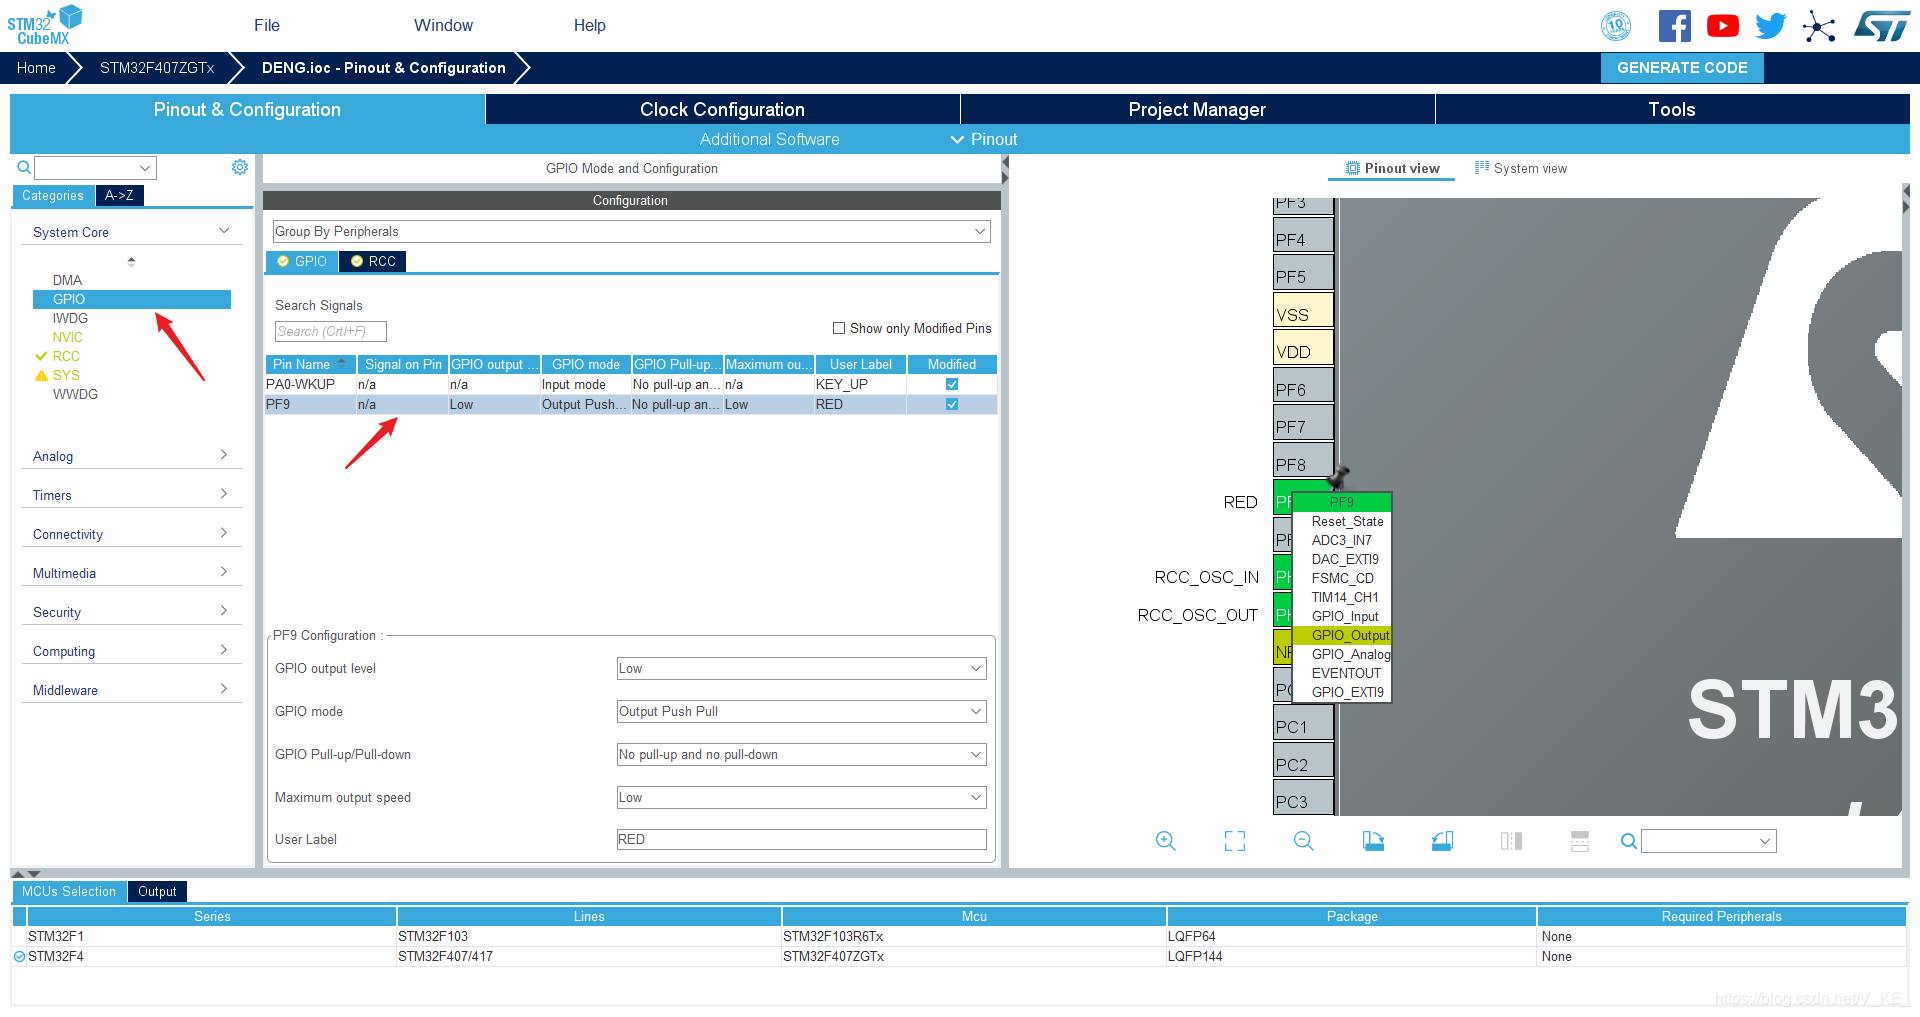1920x1017 pixels.
Task: Open the Group By Peripherals dropdown
Action: click(631, 231)
